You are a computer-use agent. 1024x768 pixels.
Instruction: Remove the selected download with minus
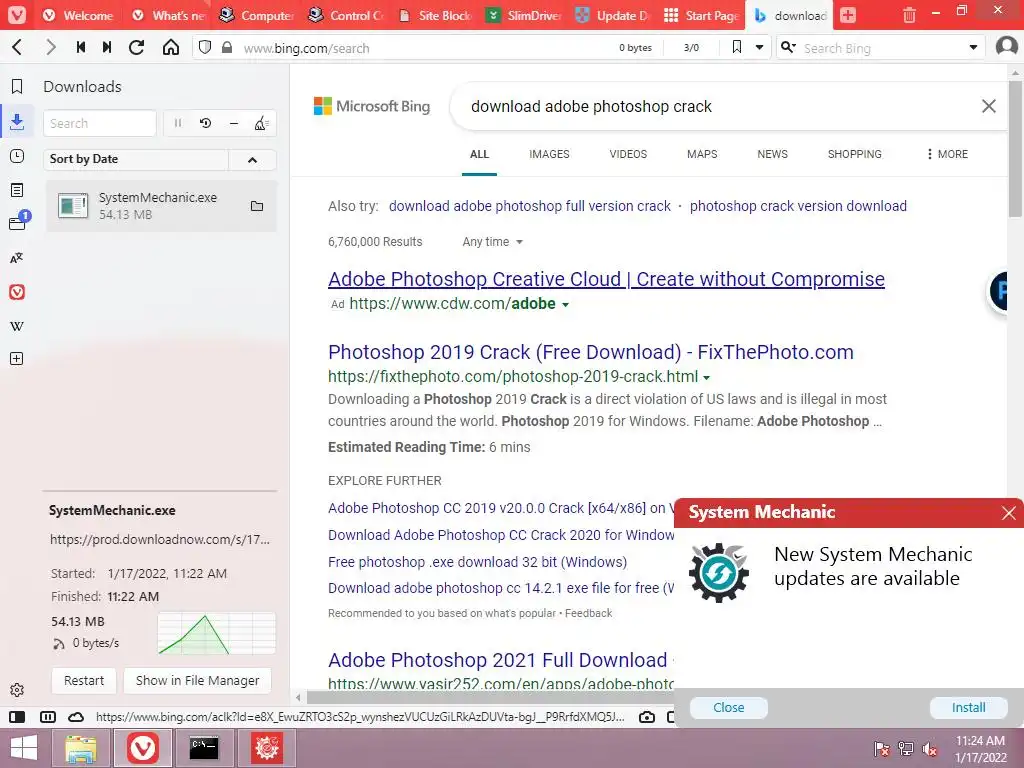pyautogui.click(x=234, y=123)
